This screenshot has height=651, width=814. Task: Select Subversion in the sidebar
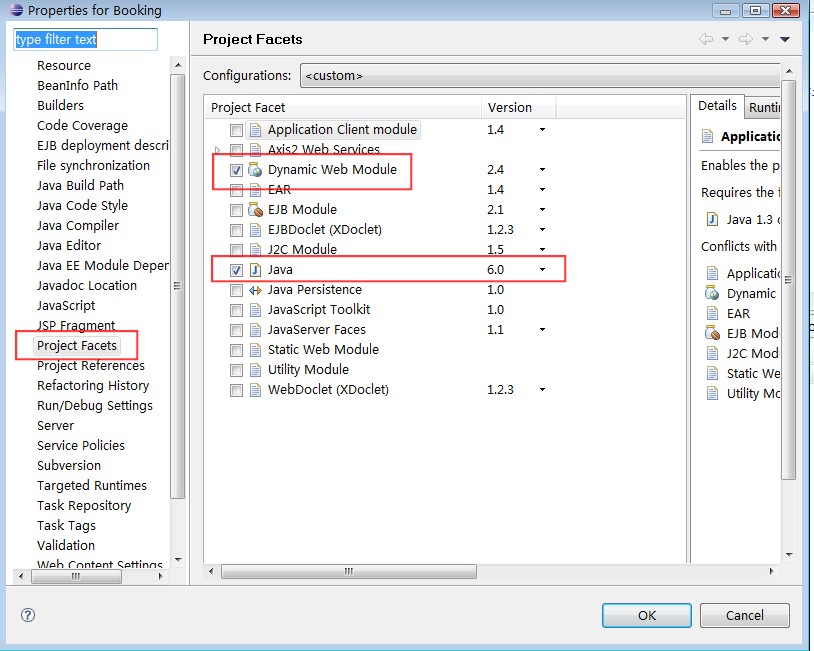click(x=69, y=466)
